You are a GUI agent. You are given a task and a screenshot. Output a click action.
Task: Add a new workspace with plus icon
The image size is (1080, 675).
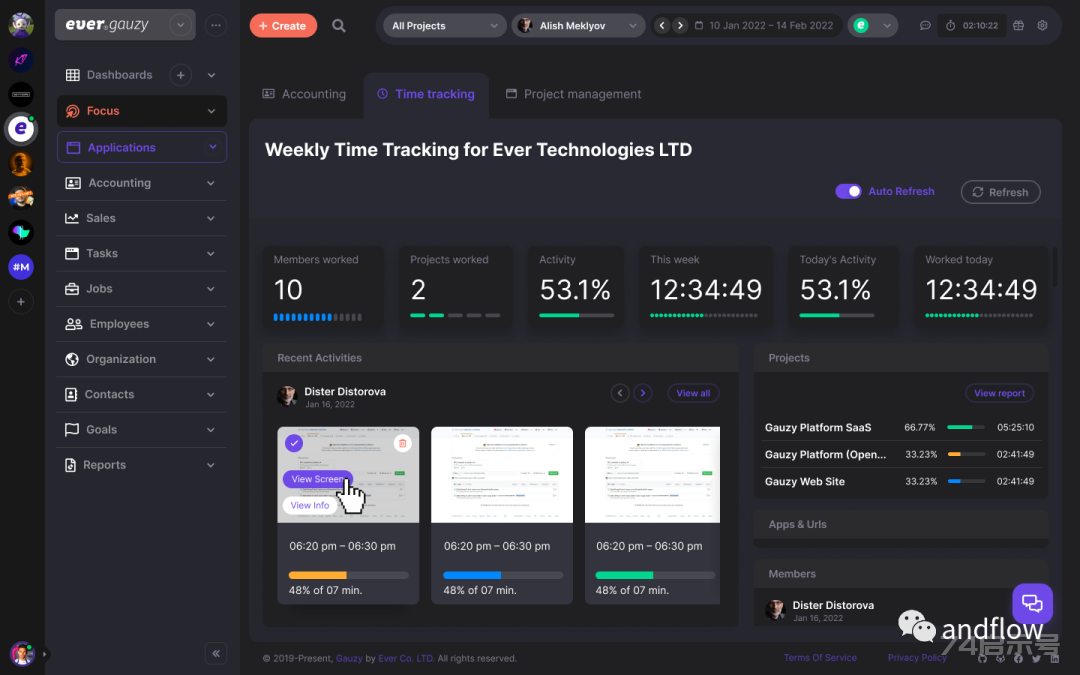point(21,302)
